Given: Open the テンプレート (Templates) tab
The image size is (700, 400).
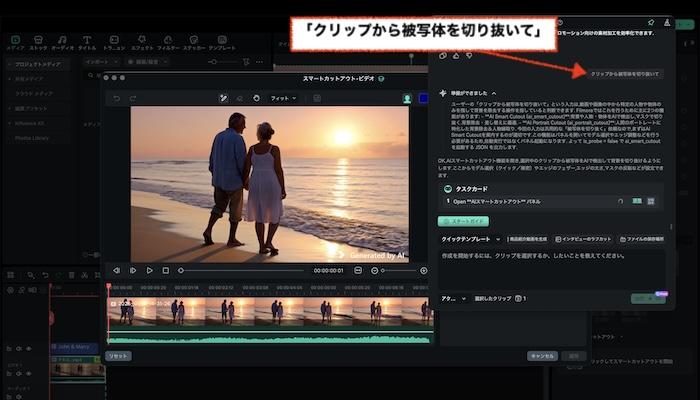Looking at the screenshot, I should pos(222,43).
